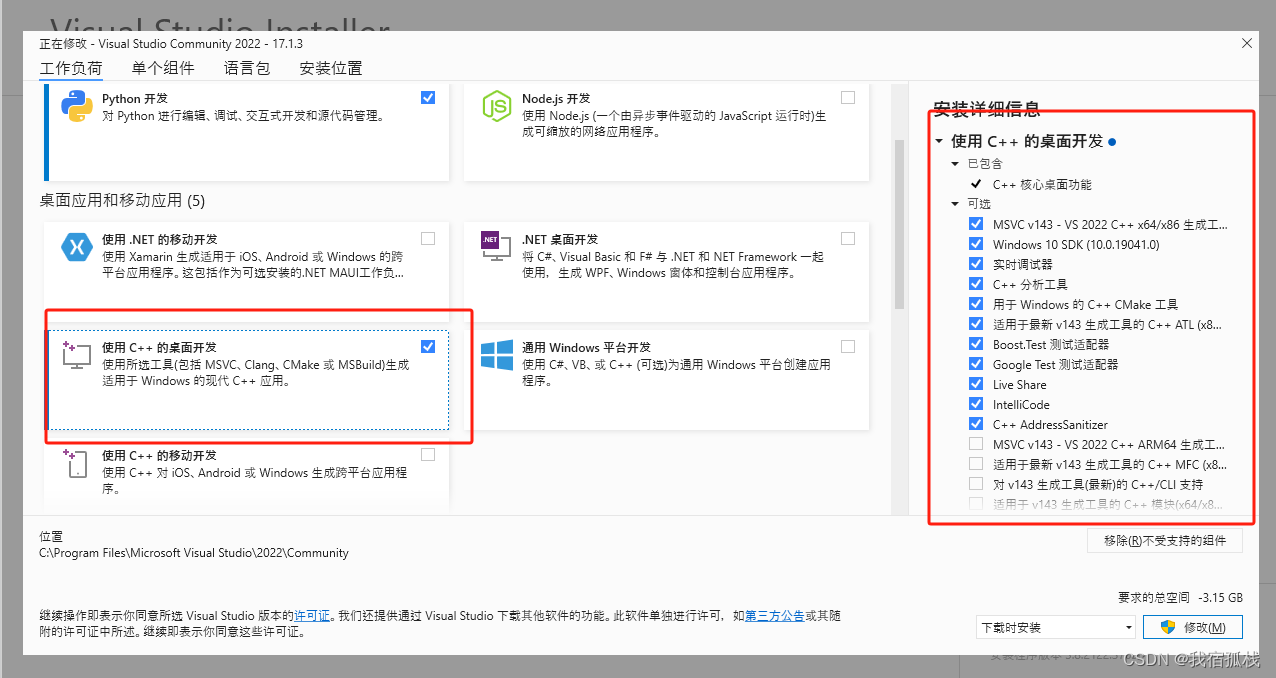
Task: Uncheck the 实时调试器 component checkbox
Action: (976, 264)
